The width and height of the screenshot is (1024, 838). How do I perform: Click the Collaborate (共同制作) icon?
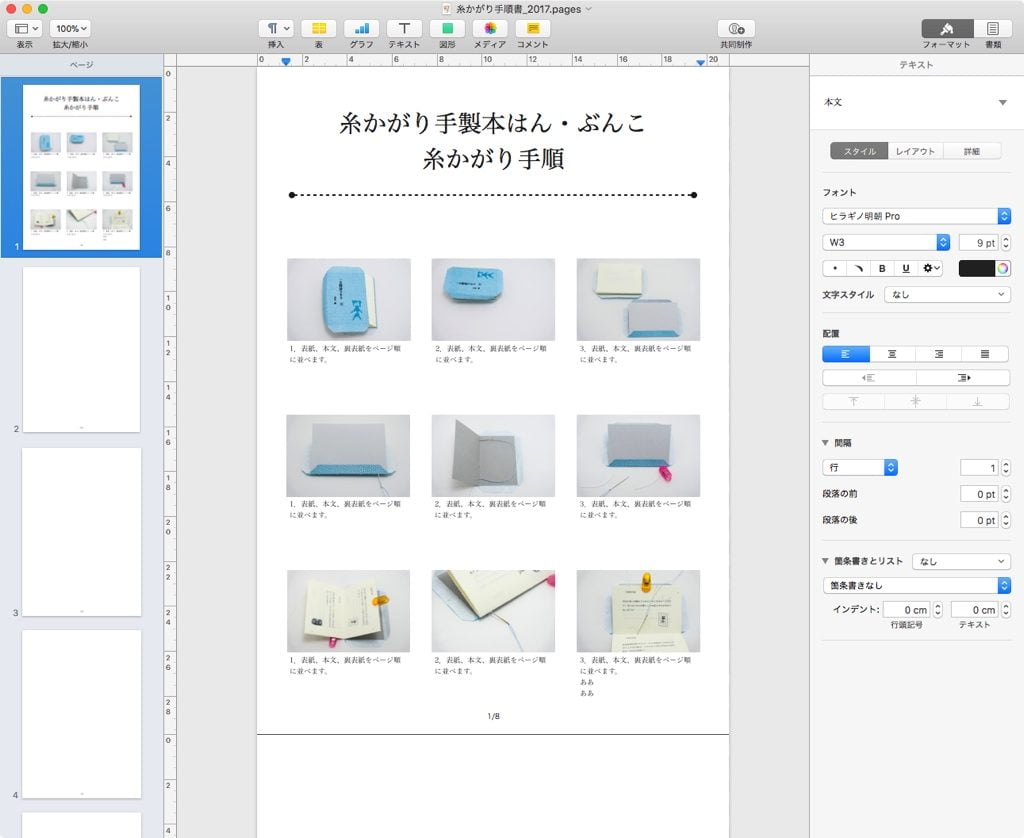[736, 29]
